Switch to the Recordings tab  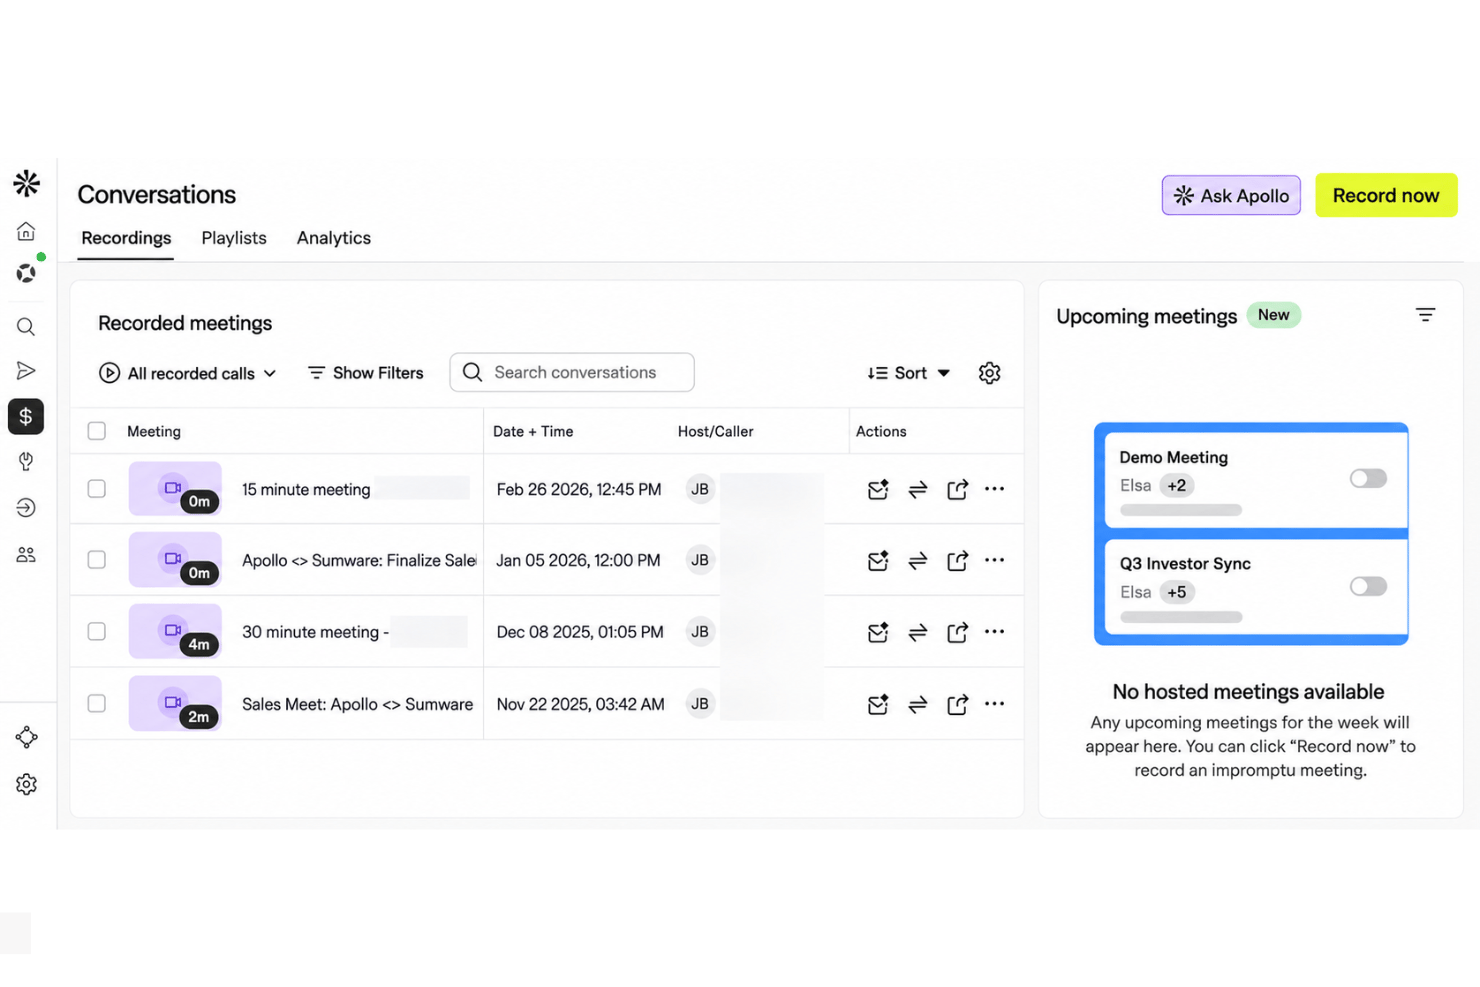tap(126, 238)
